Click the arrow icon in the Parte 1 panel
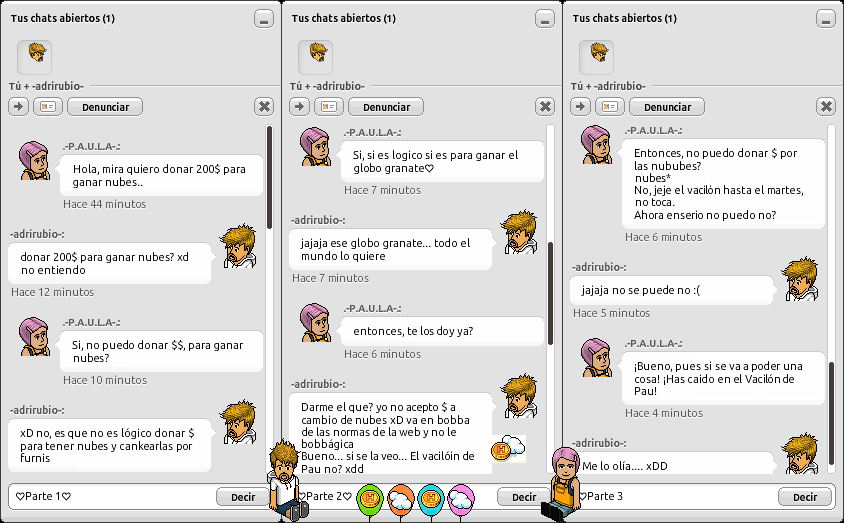Viewport: 844px width, 523px height. click(x=18, y=107)
